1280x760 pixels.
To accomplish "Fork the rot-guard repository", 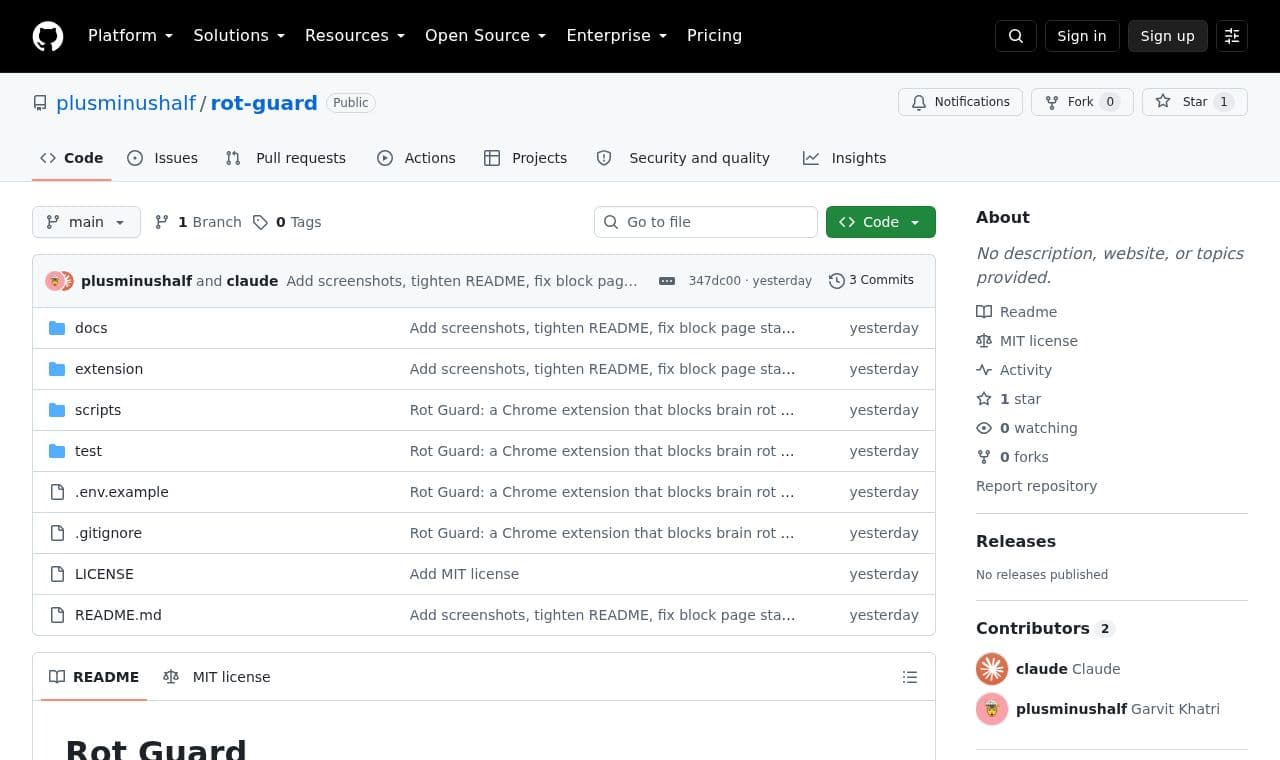I will click(1081, 102).
